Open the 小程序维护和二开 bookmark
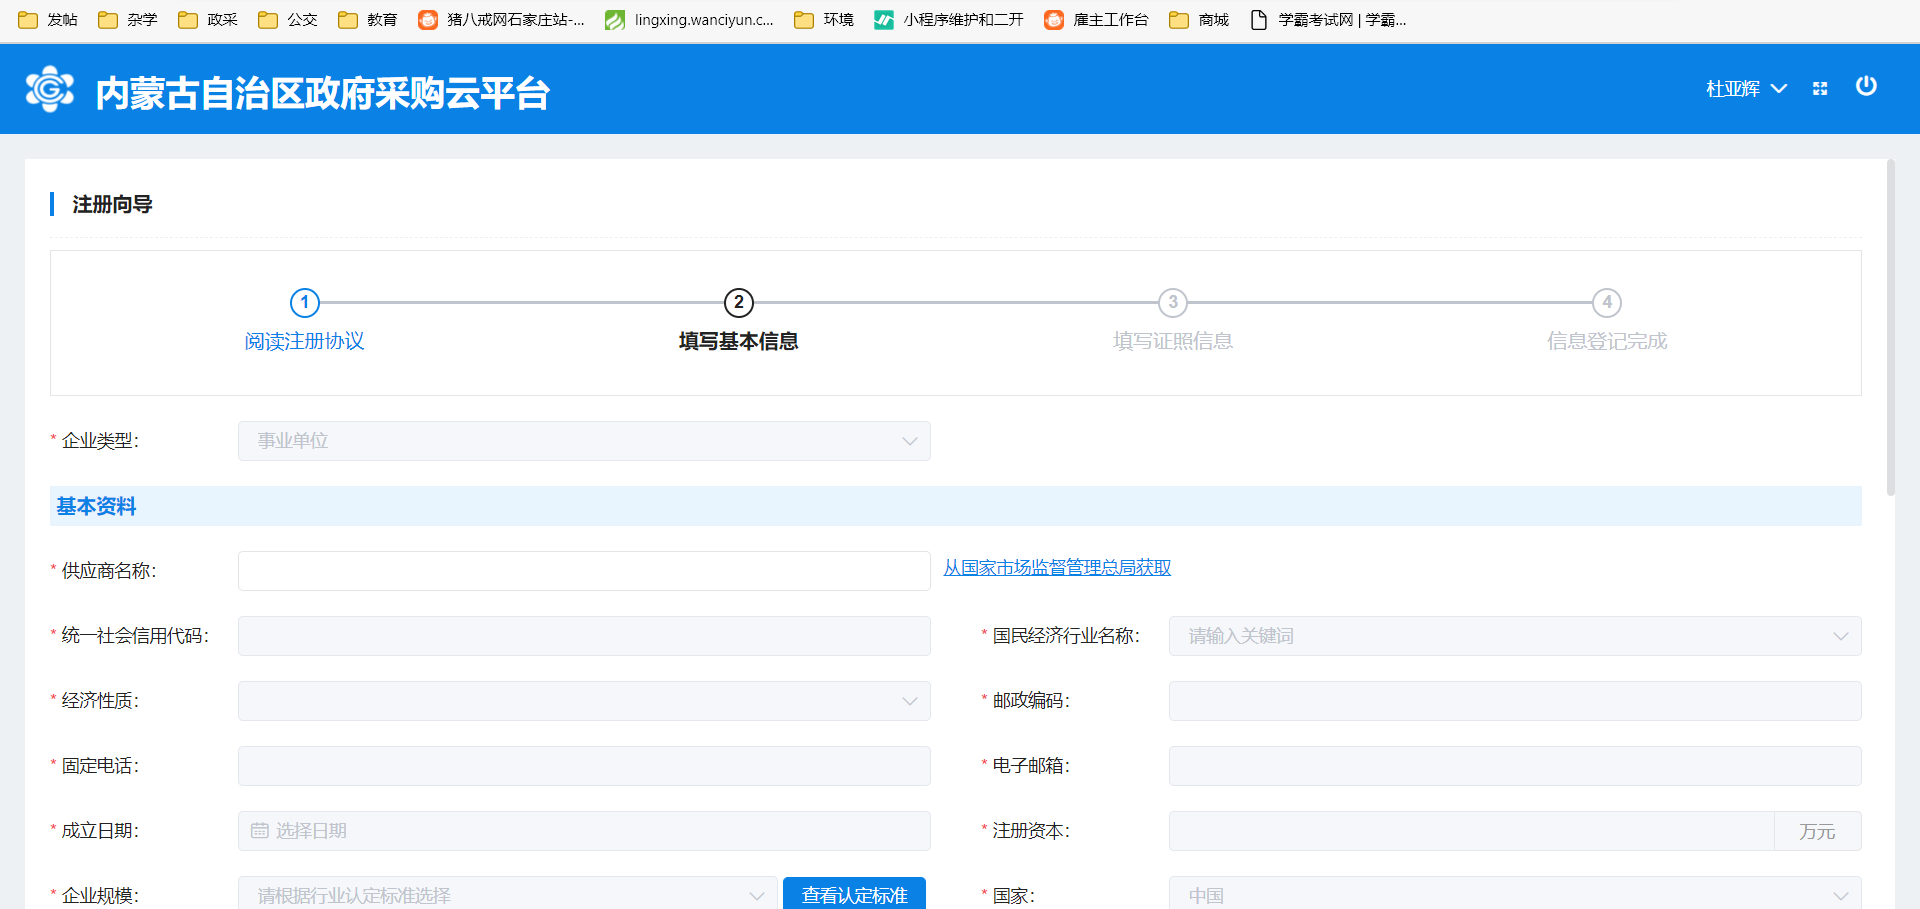Screen dimensions: 1920x909 point(949,20)
